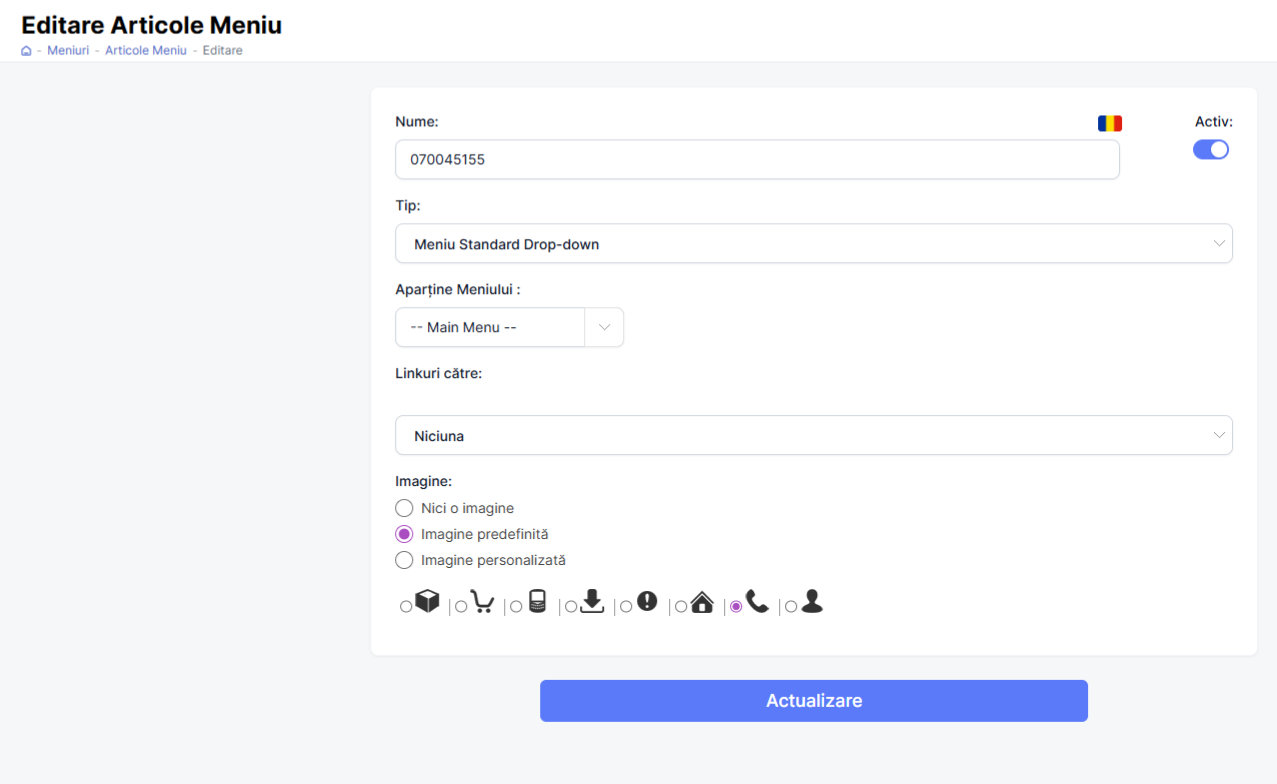Choose the exclamation alert icon

coord(626,606)
